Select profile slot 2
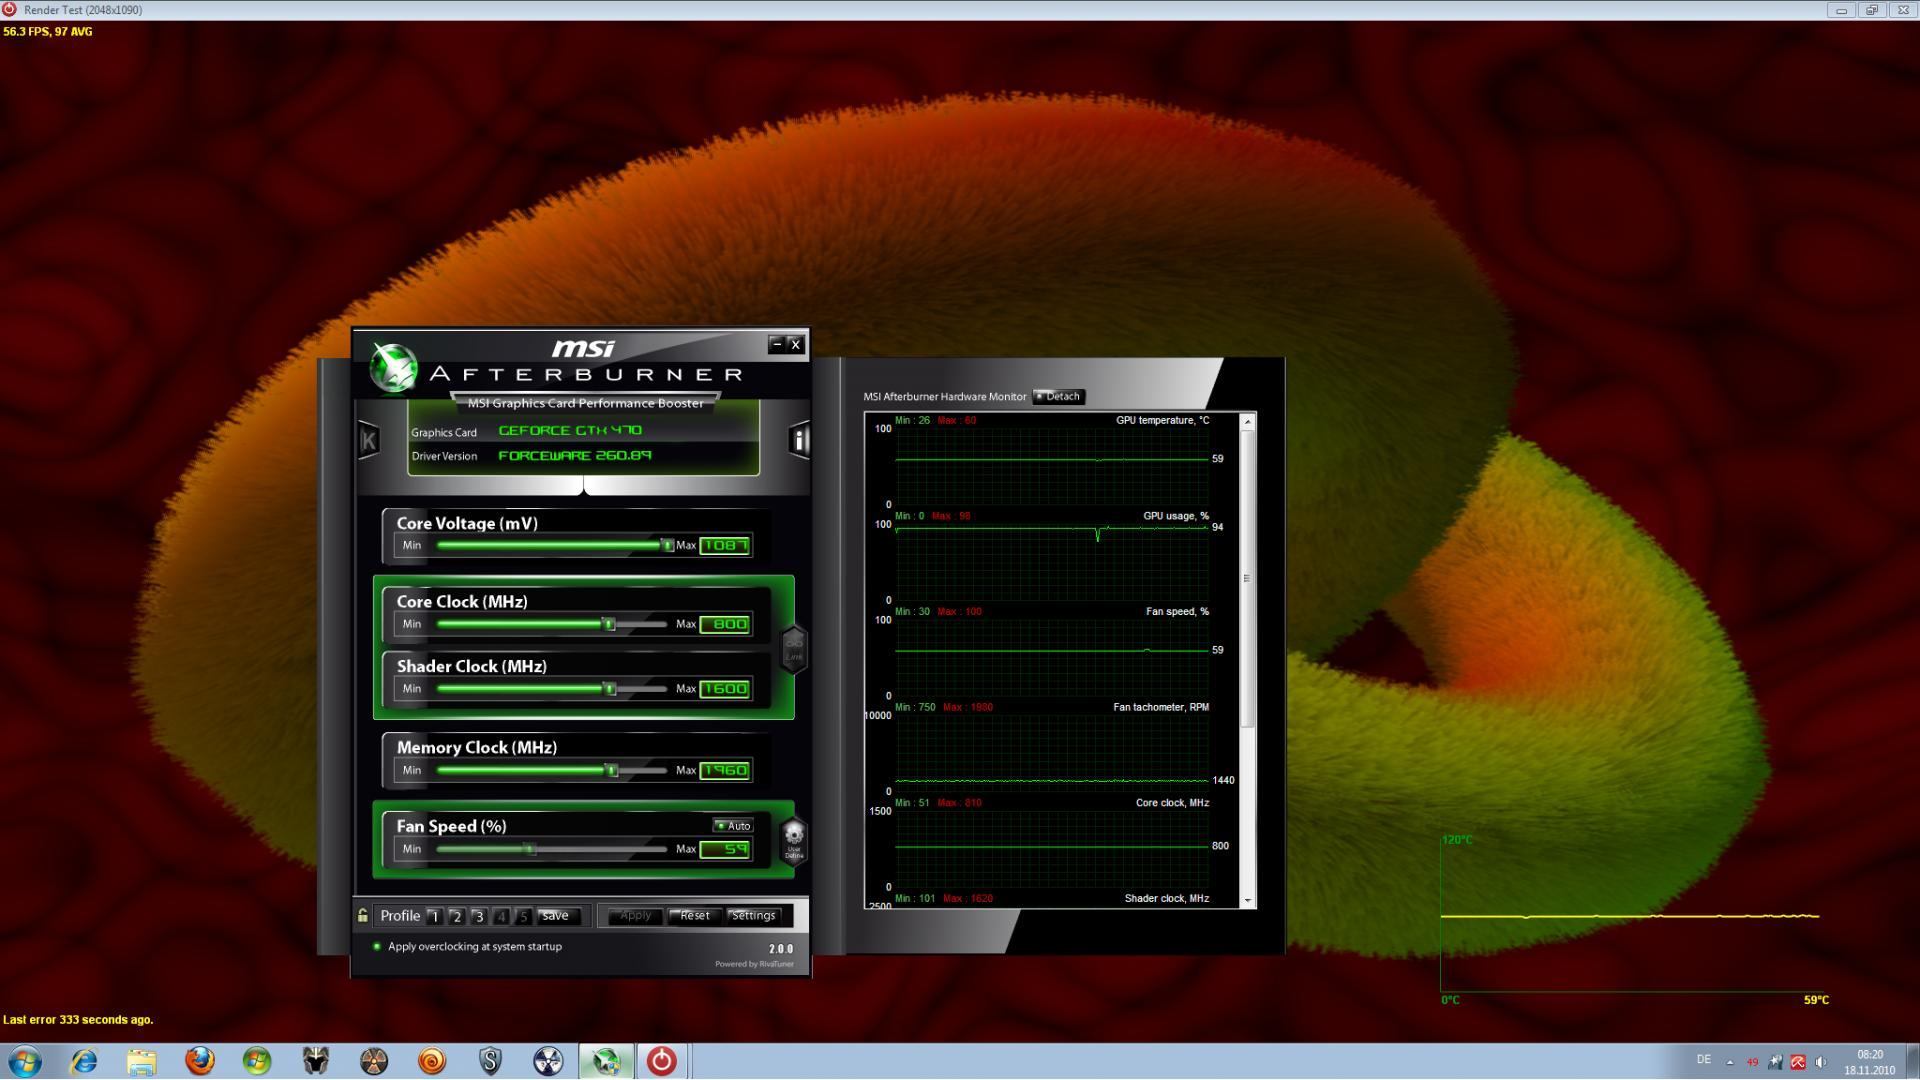 [456, 916]
